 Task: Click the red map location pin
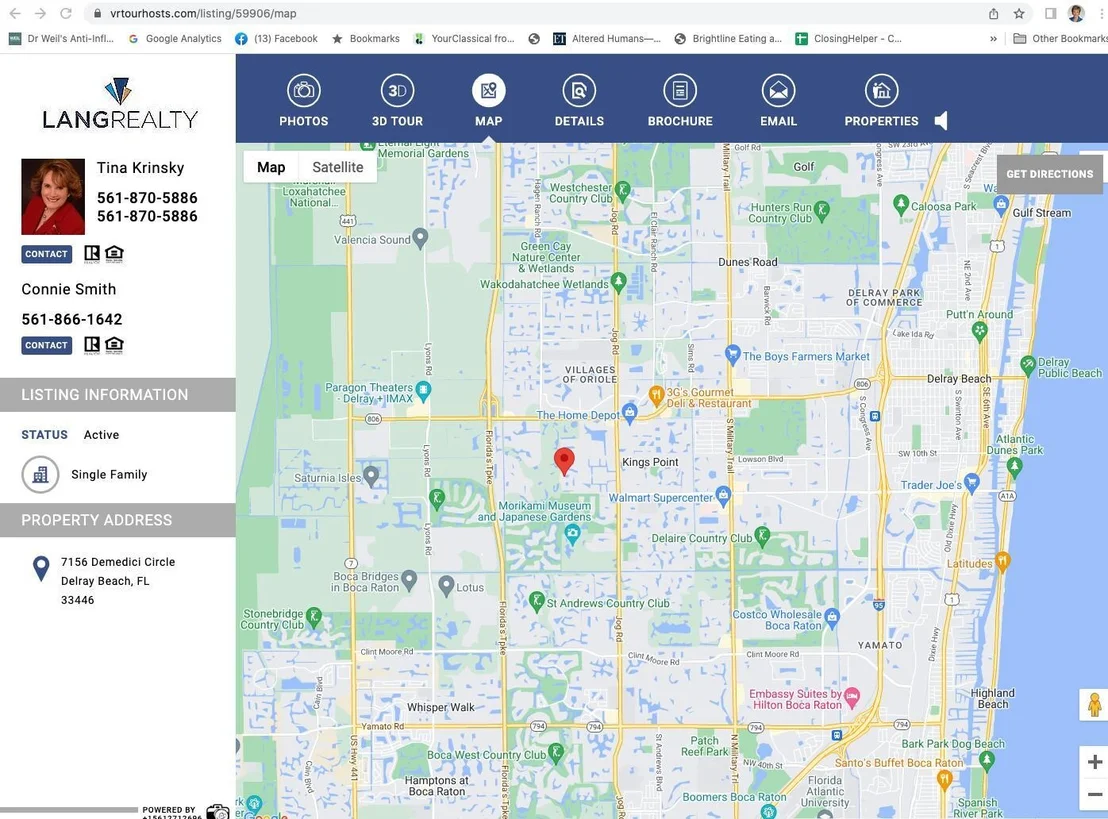pos(564,461)
